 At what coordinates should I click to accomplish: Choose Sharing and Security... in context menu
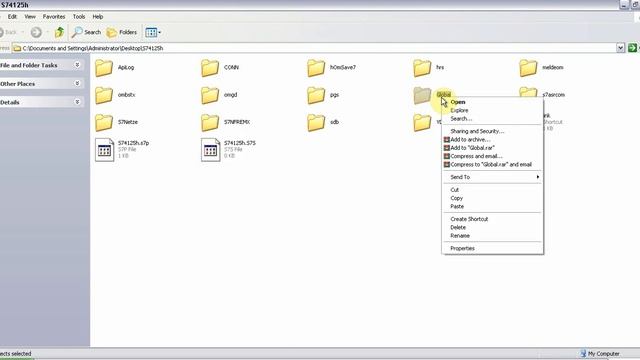pos(492,131)
